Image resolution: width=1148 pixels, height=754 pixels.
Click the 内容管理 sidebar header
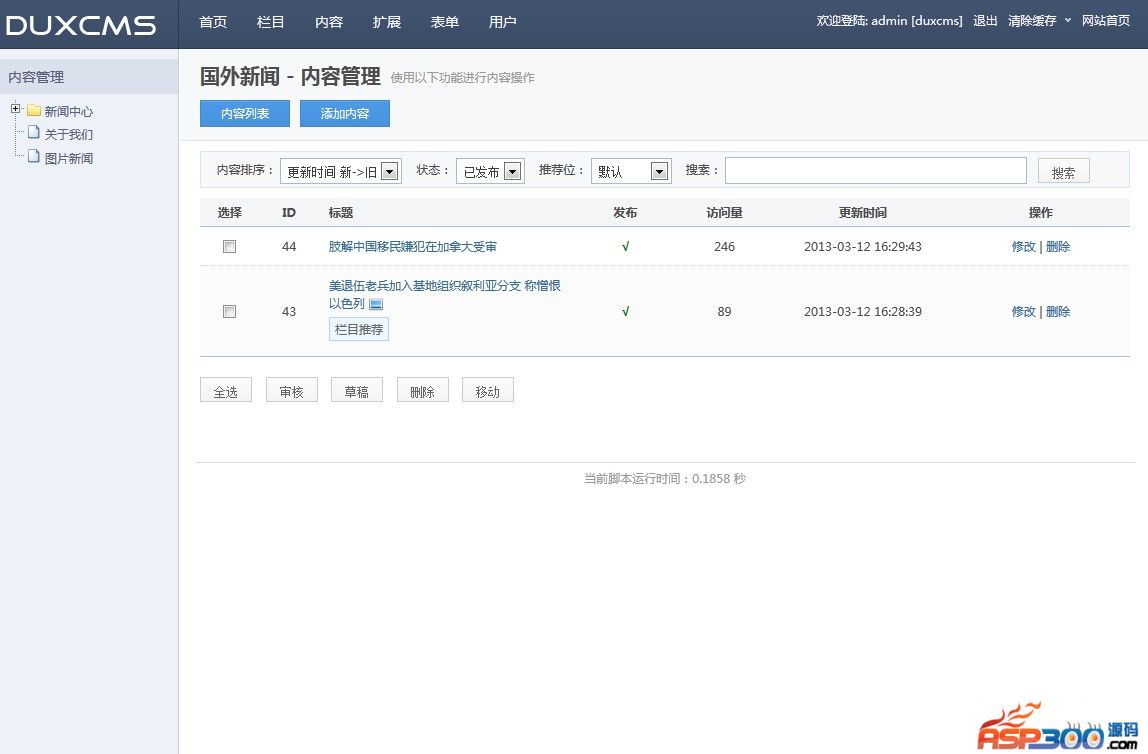[89, 77]
